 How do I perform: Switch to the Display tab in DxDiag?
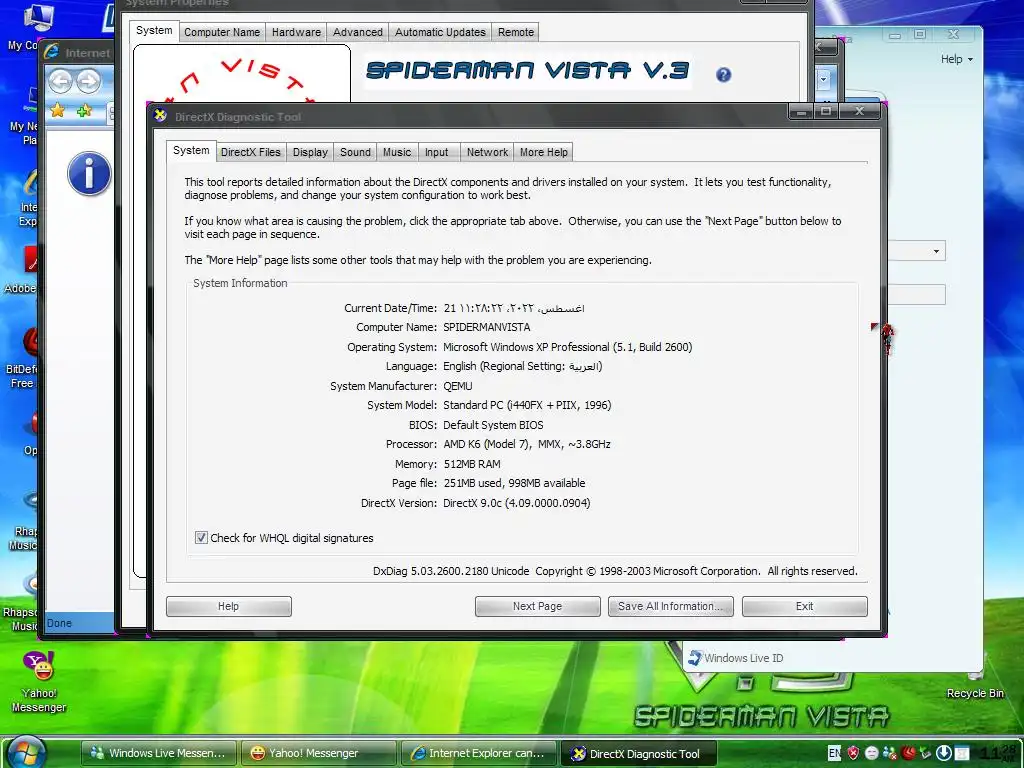[x=310, y=152]
